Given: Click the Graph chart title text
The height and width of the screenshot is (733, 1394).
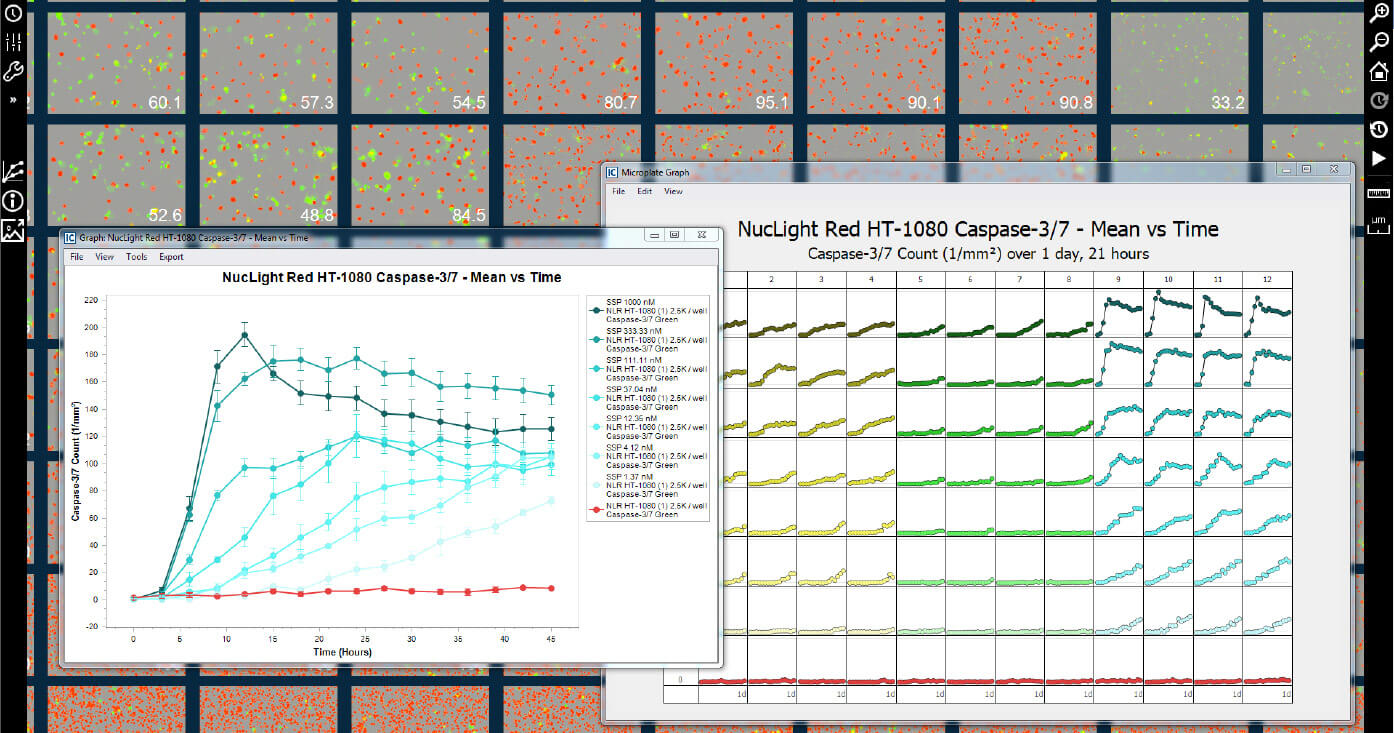Looking at the screenshot, I should click(x=392, y=278).
